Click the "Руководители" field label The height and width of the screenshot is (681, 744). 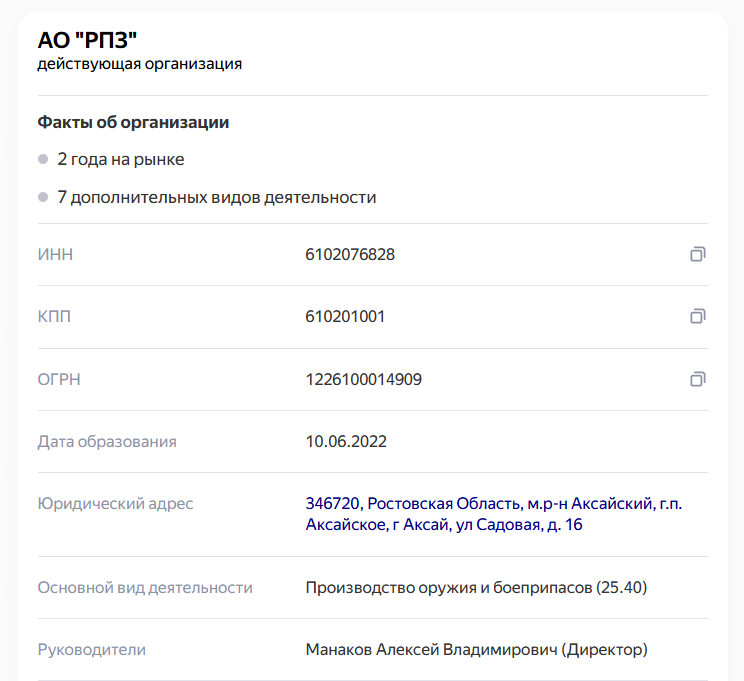point(92,650)
